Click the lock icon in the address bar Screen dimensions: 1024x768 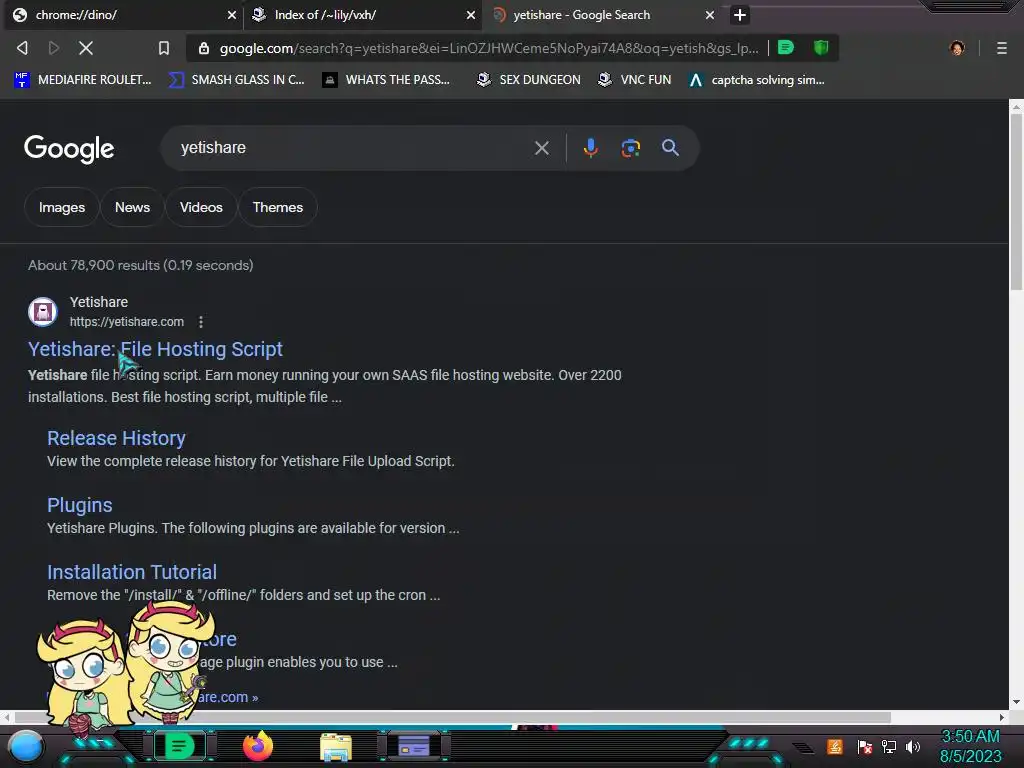click(204, 48)
